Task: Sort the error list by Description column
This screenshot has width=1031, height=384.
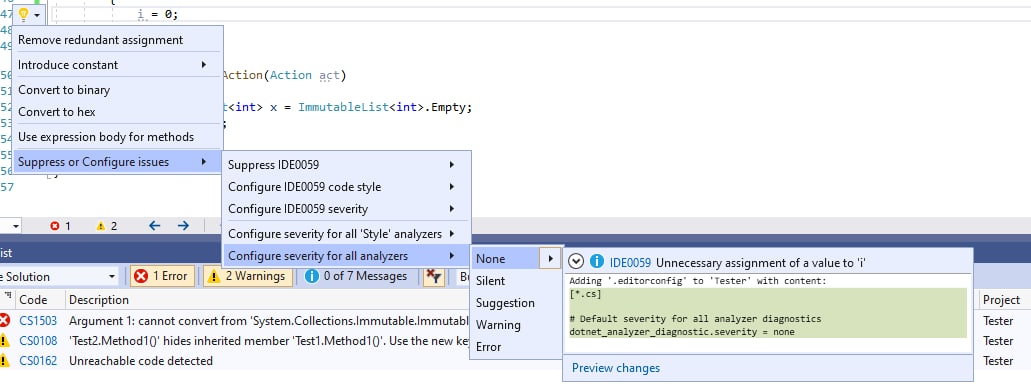Action: pos(99,299)
